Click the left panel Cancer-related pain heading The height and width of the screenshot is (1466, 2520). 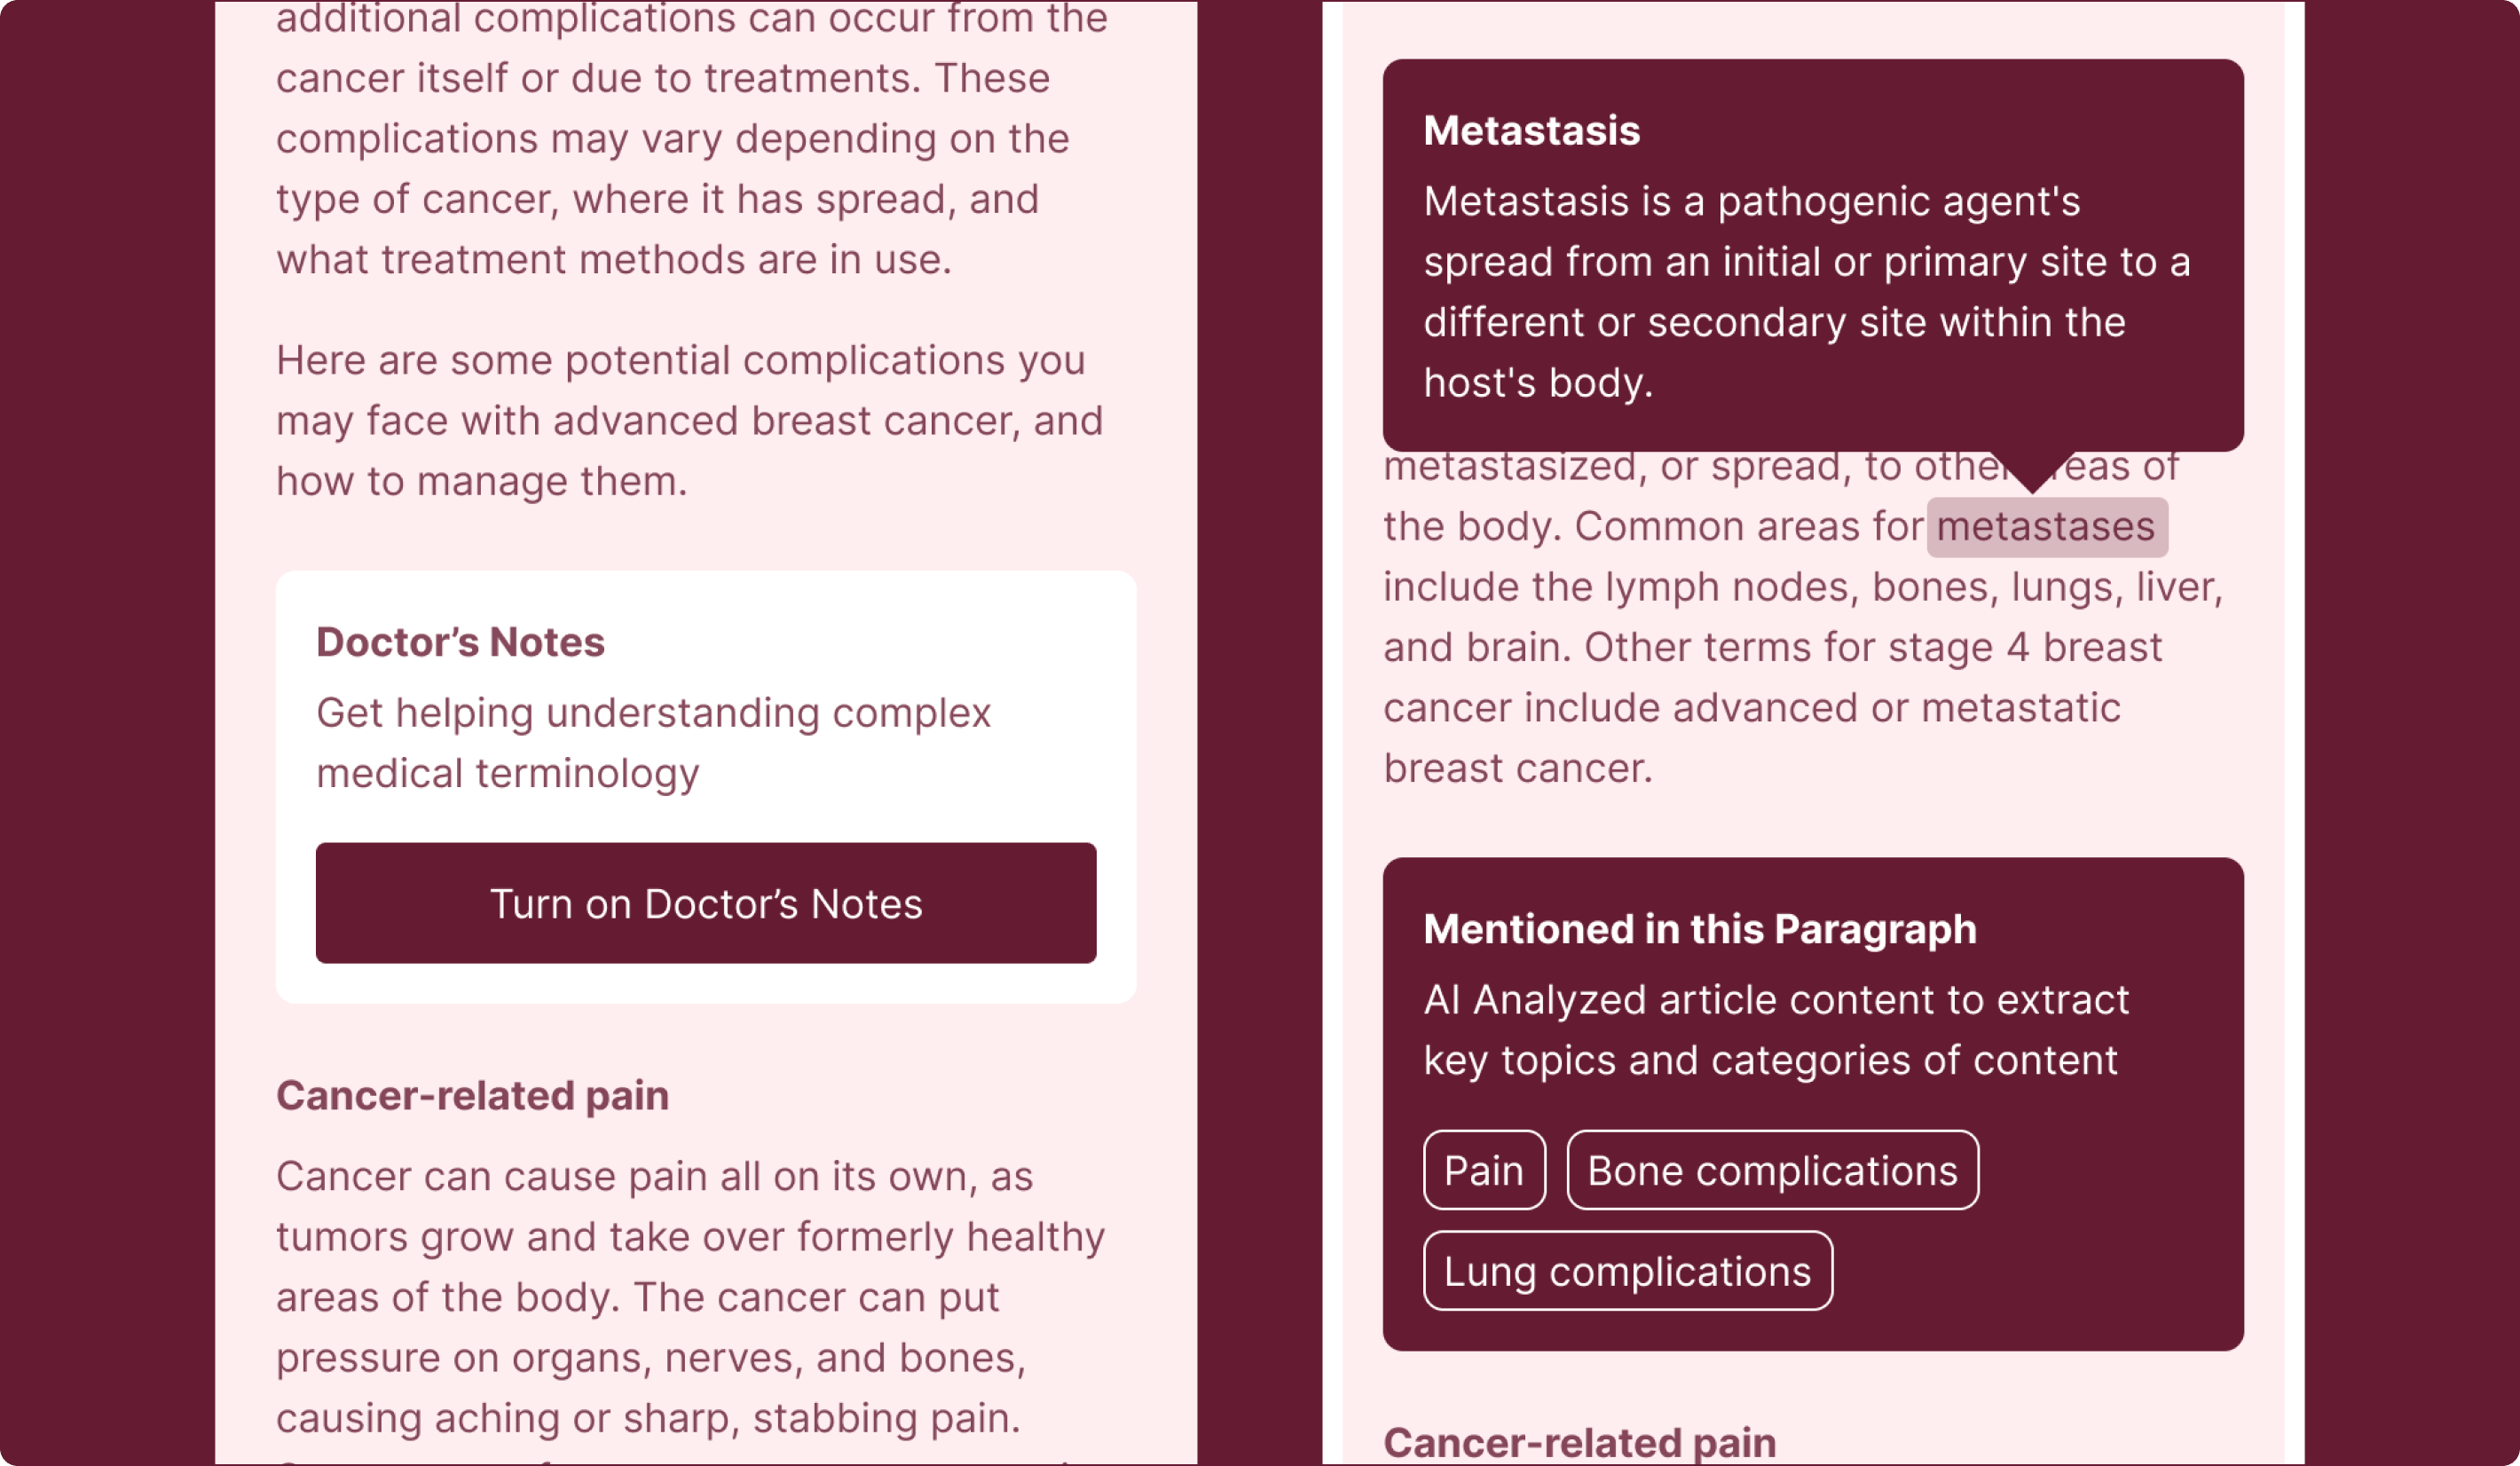(472, 1095)
